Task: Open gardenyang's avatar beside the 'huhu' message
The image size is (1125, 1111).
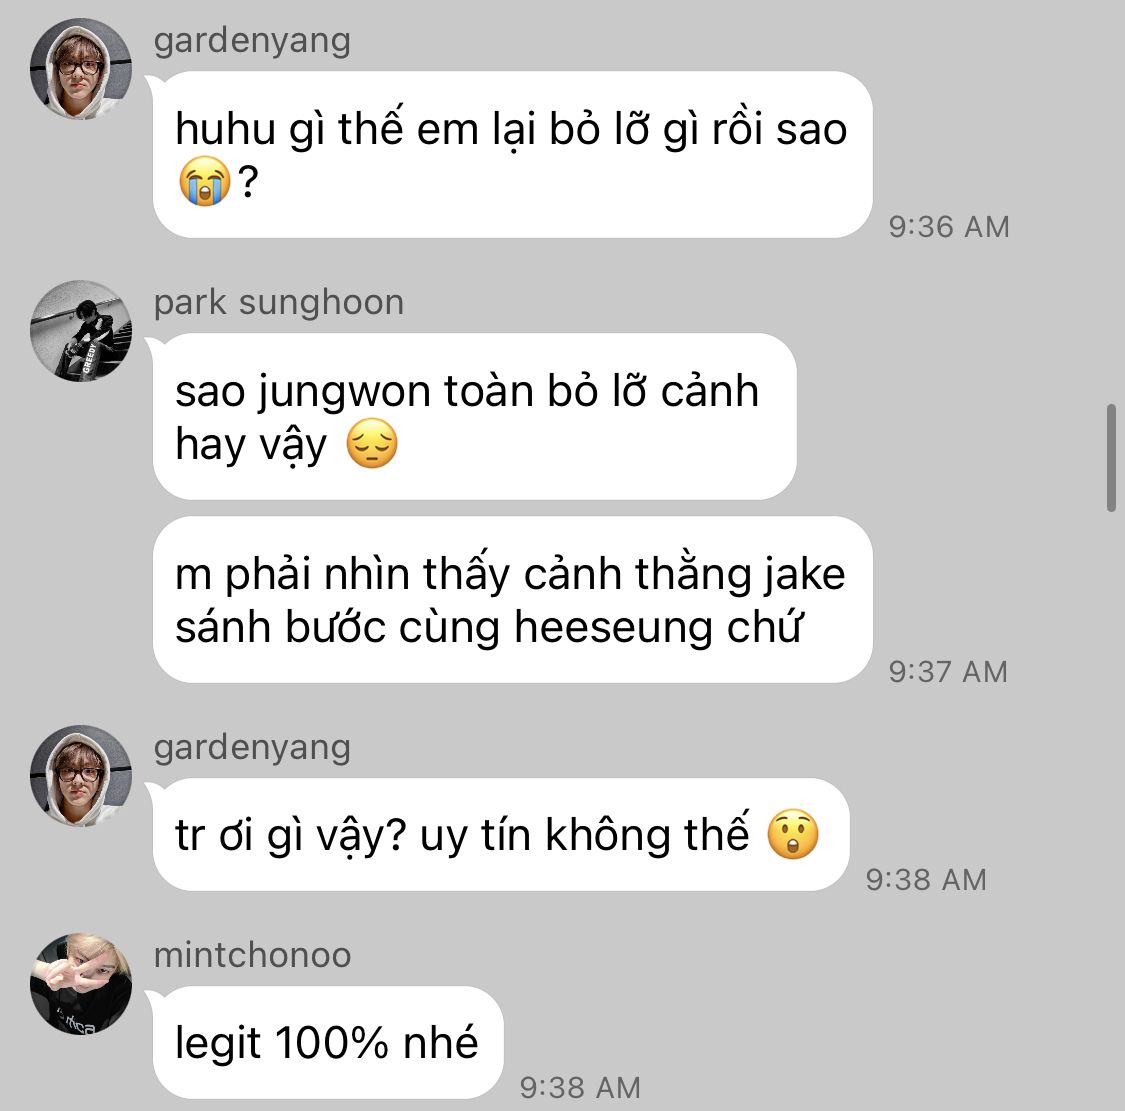Action: tap(81, 69)
